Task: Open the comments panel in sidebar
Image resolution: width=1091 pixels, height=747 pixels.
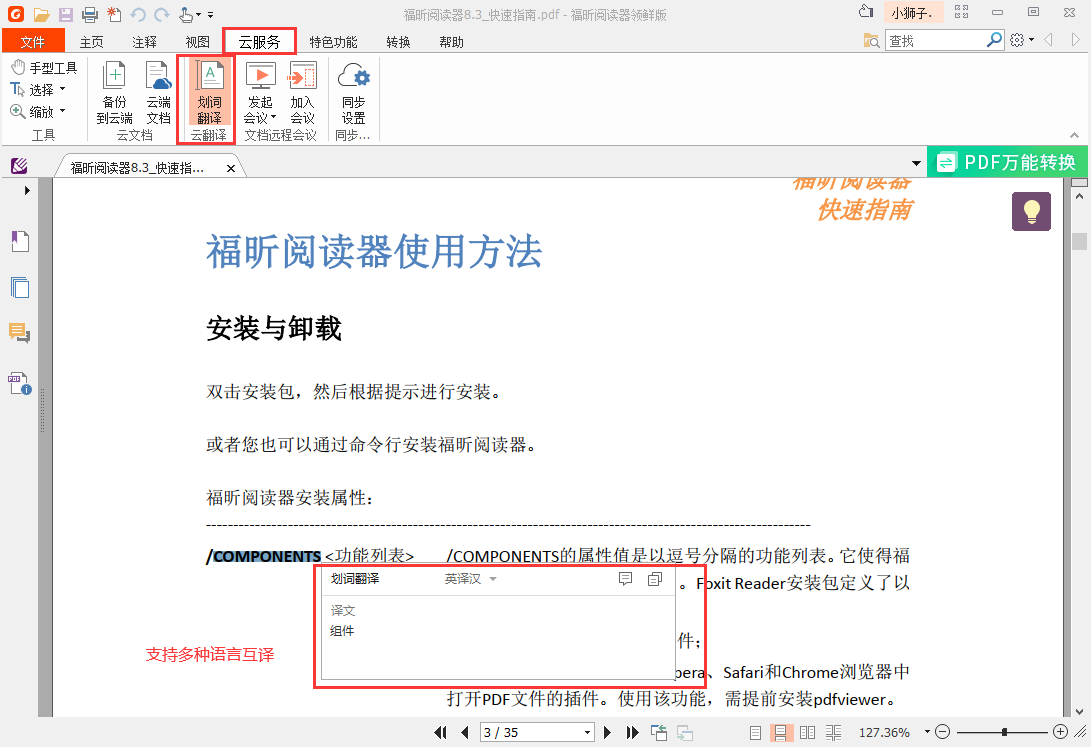Action: [19, 333]
